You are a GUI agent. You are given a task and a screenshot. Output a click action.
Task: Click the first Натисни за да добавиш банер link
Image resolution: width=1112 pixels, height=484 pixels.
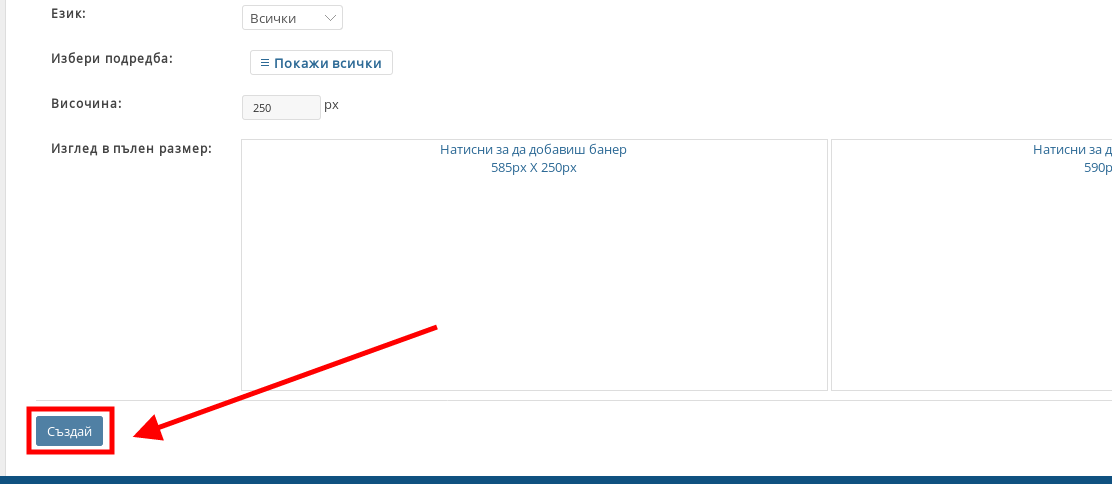click(533, 150)
